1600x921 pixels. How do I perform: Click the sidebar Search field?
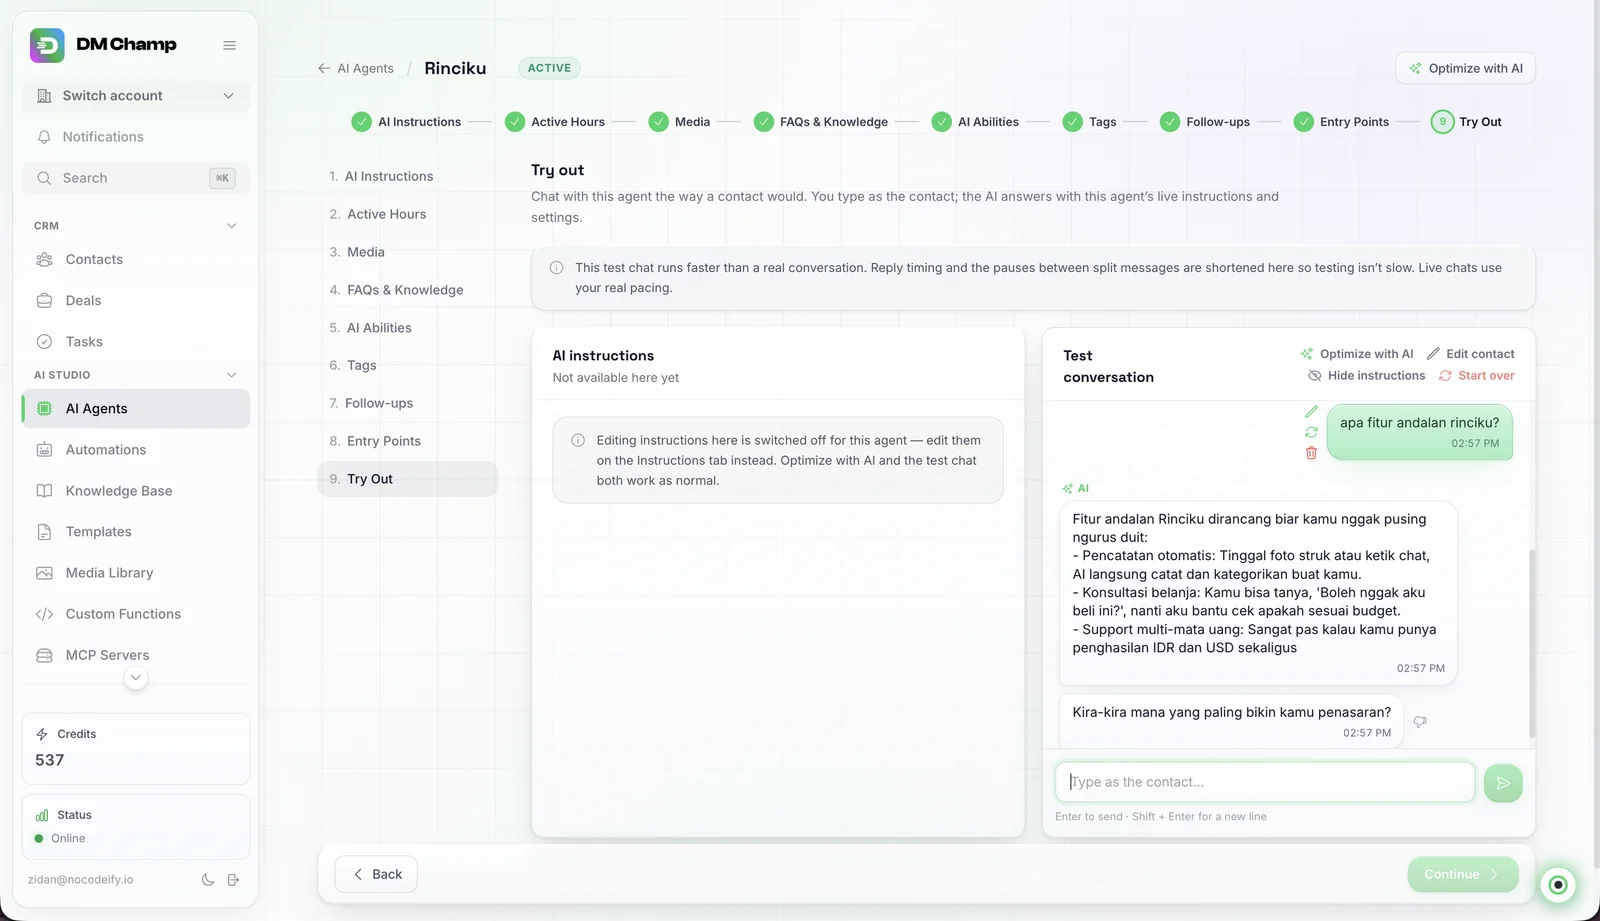coord(135,178)
